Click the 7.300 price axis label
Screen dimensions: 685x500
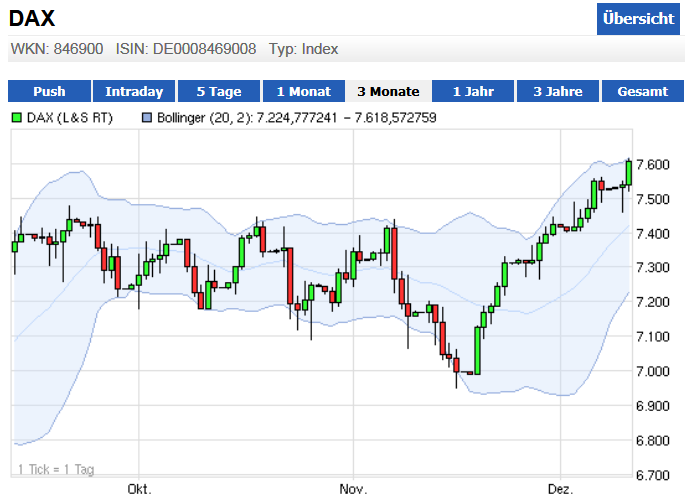pyautogui.click(x=653, y=267)
